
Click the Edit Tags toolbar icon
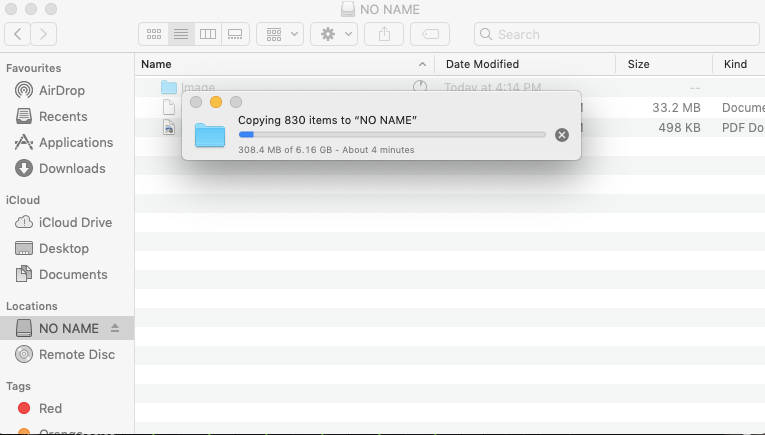click(x=430, y=34)
